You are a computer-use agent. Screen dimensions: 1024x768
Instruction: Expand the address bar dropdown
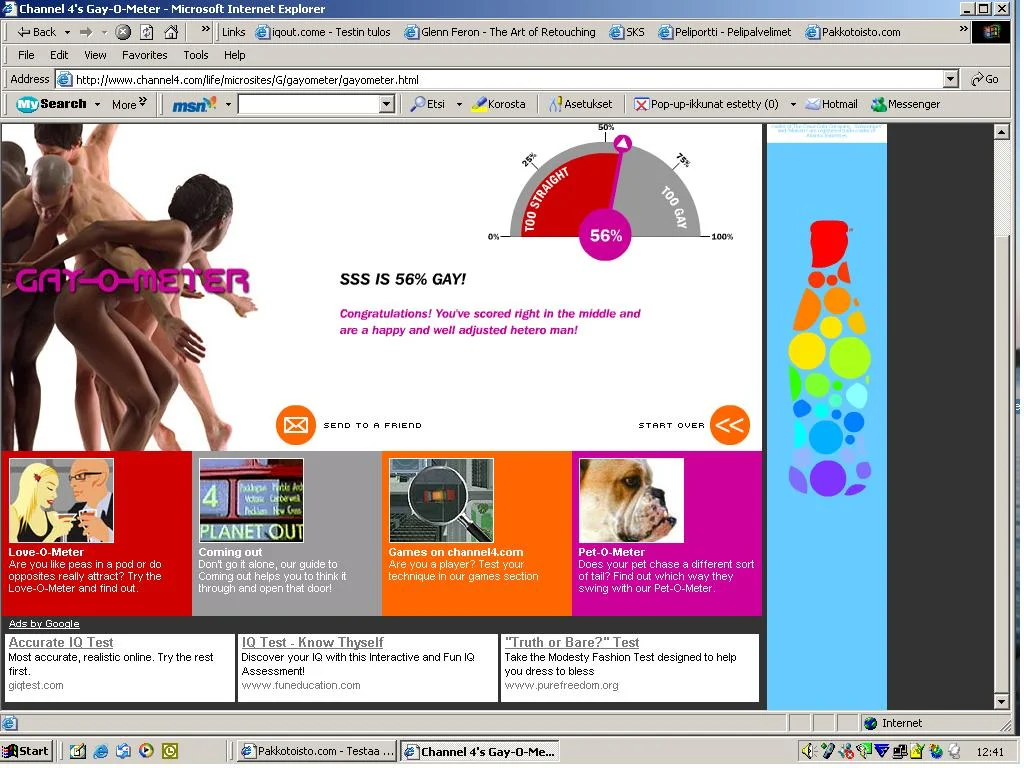tap(951, 79)
